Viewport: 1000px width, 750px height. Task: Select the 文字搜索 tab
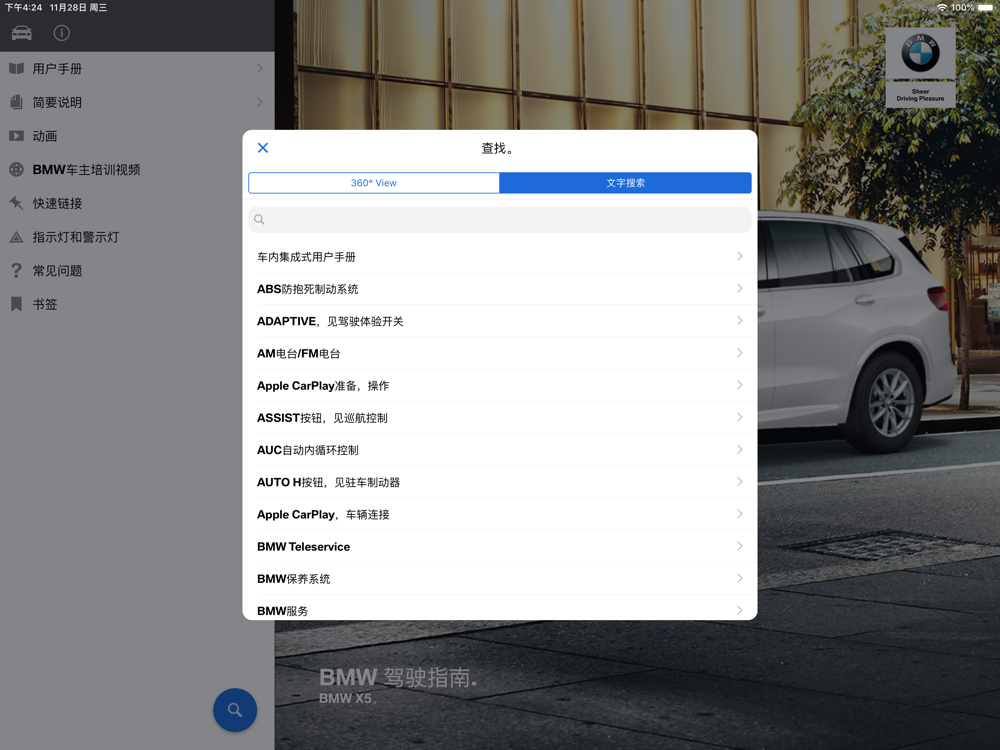pyautogui.click(x=626, y=183)
